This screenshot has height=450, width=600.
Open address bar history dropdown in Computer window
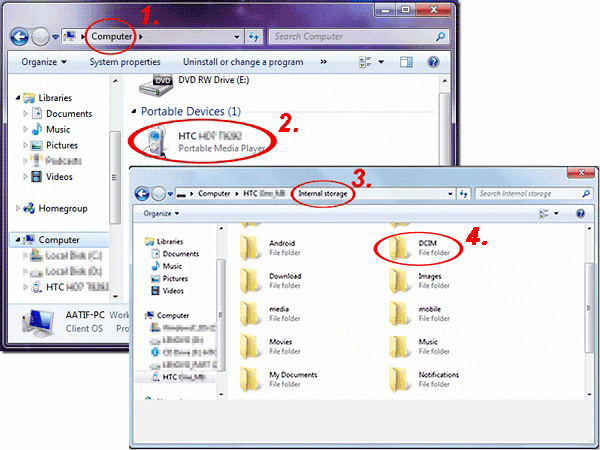coord(236,37)
